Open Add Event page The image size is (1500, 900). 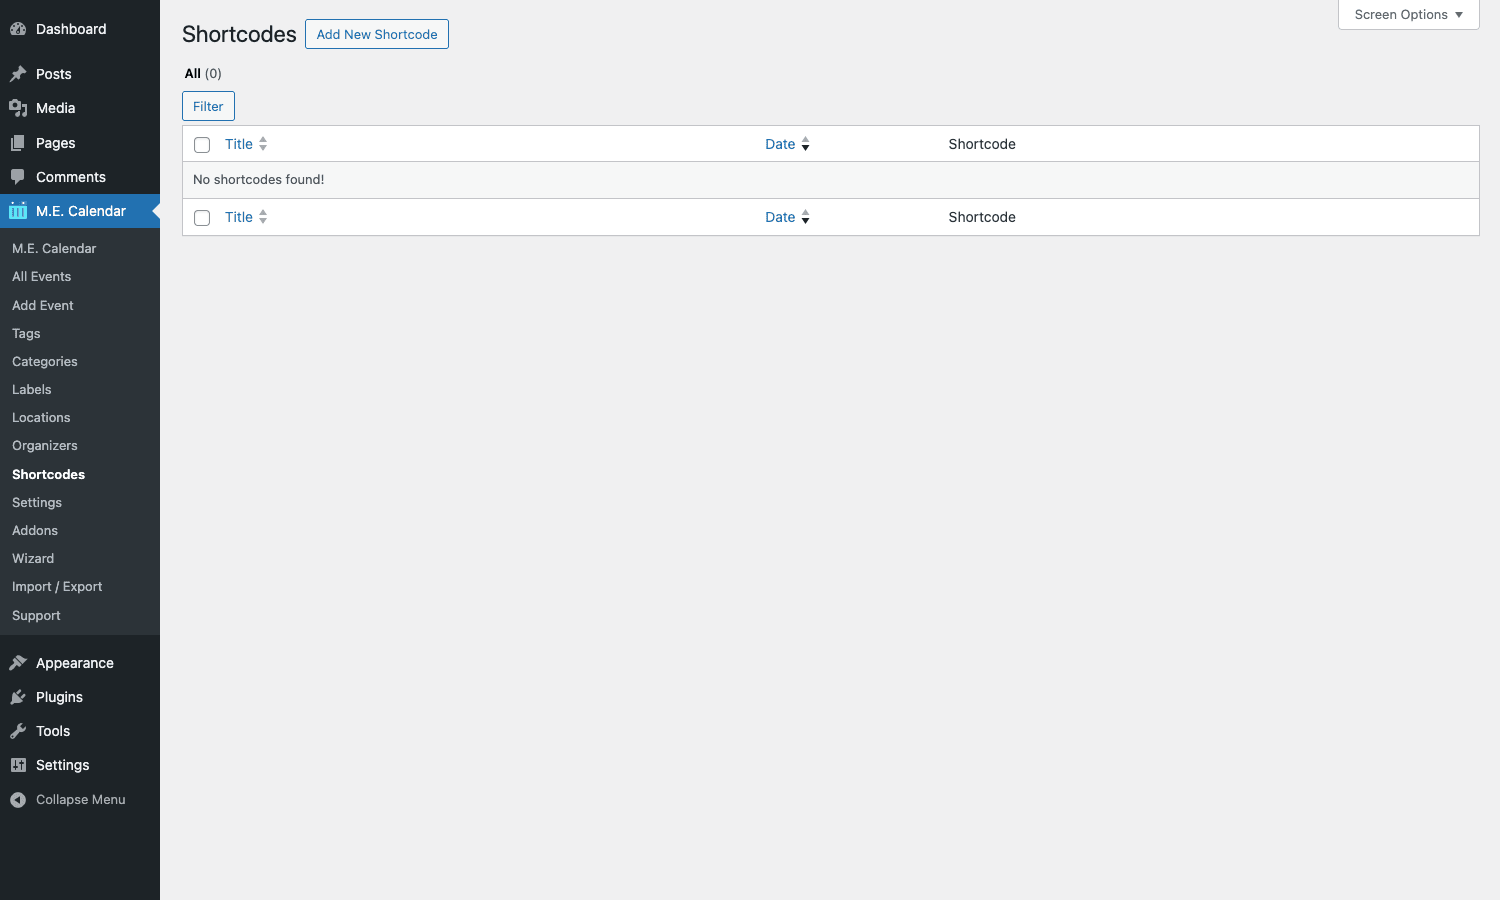coord(43,305)
